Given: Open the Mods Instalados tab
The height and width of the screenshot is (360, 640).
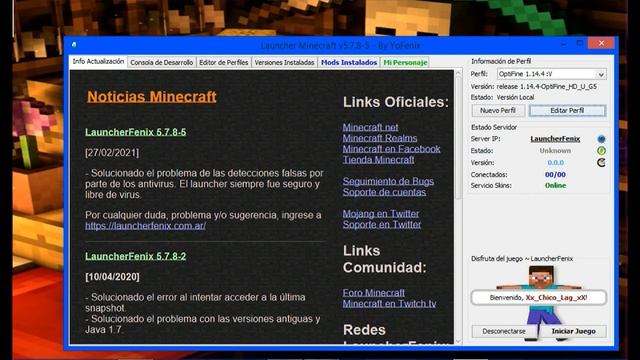Looking at the screenshot, I should [349, 62].
